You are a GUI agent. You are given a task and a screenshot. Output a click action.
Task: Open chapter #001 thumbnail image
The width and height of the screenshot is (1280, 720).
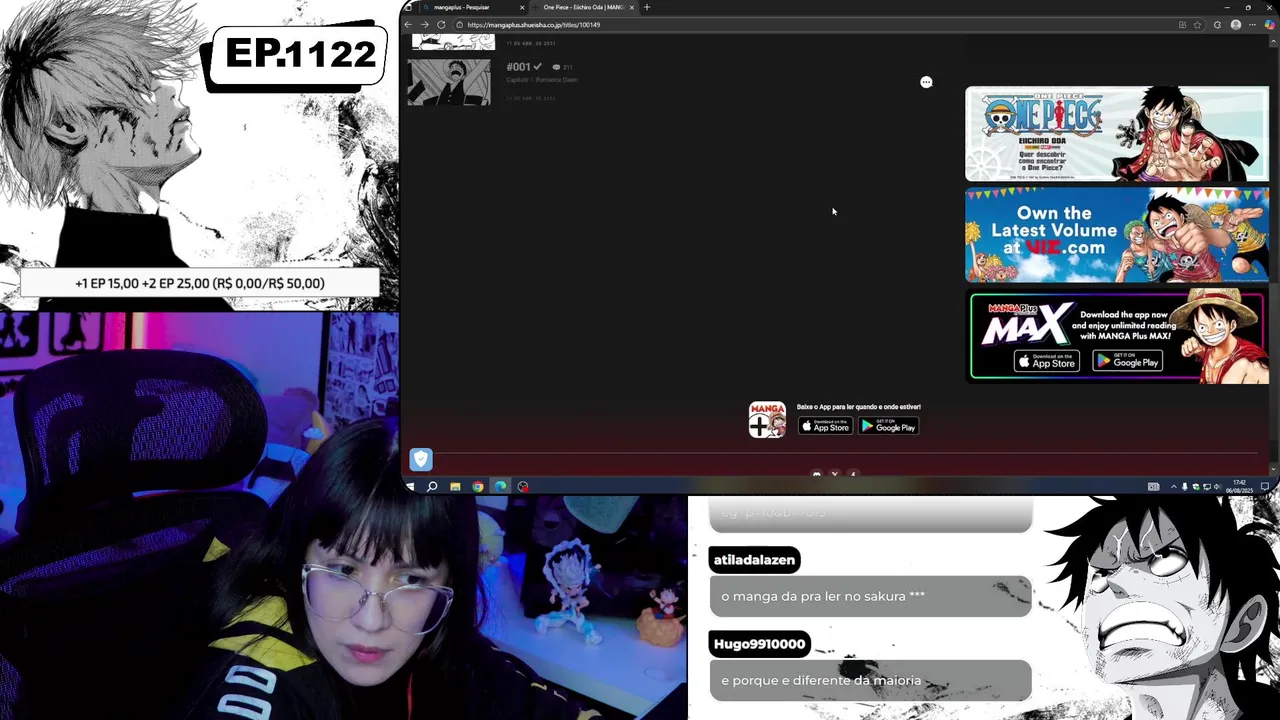pos(449,82)
